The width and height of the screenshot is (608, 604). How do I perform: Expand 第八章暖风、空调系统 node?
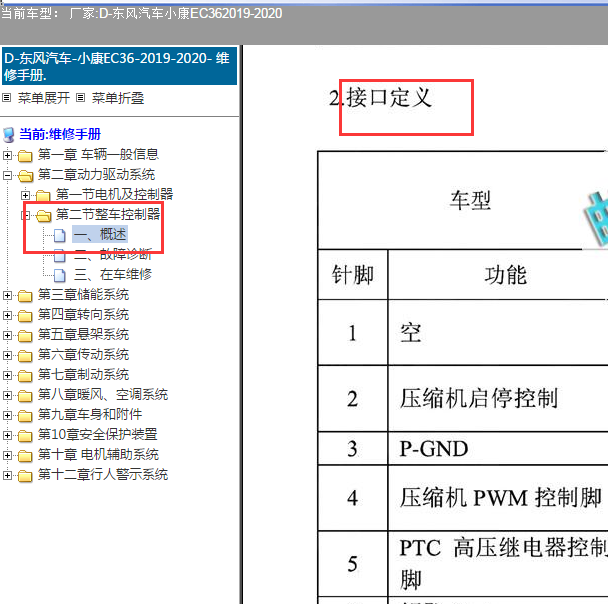tap(7, 395)
